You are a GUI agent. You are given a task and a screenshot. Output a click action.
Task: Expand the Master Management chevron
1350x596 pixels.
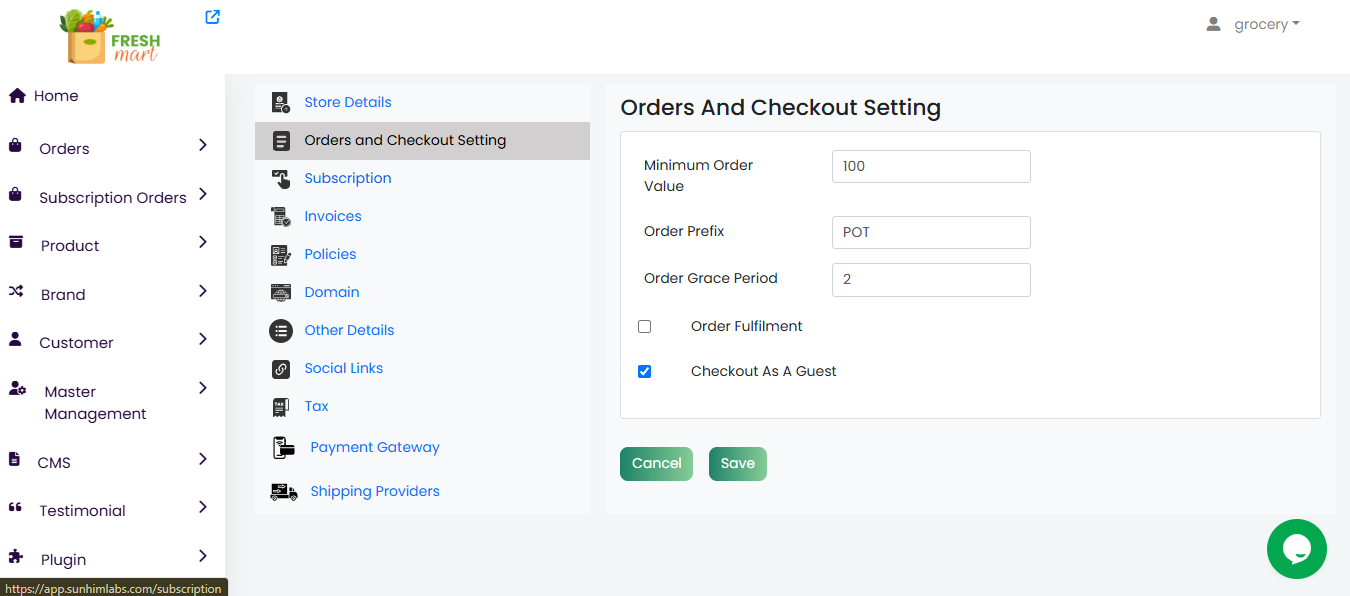pyautogui.click(x=202, y=388)
